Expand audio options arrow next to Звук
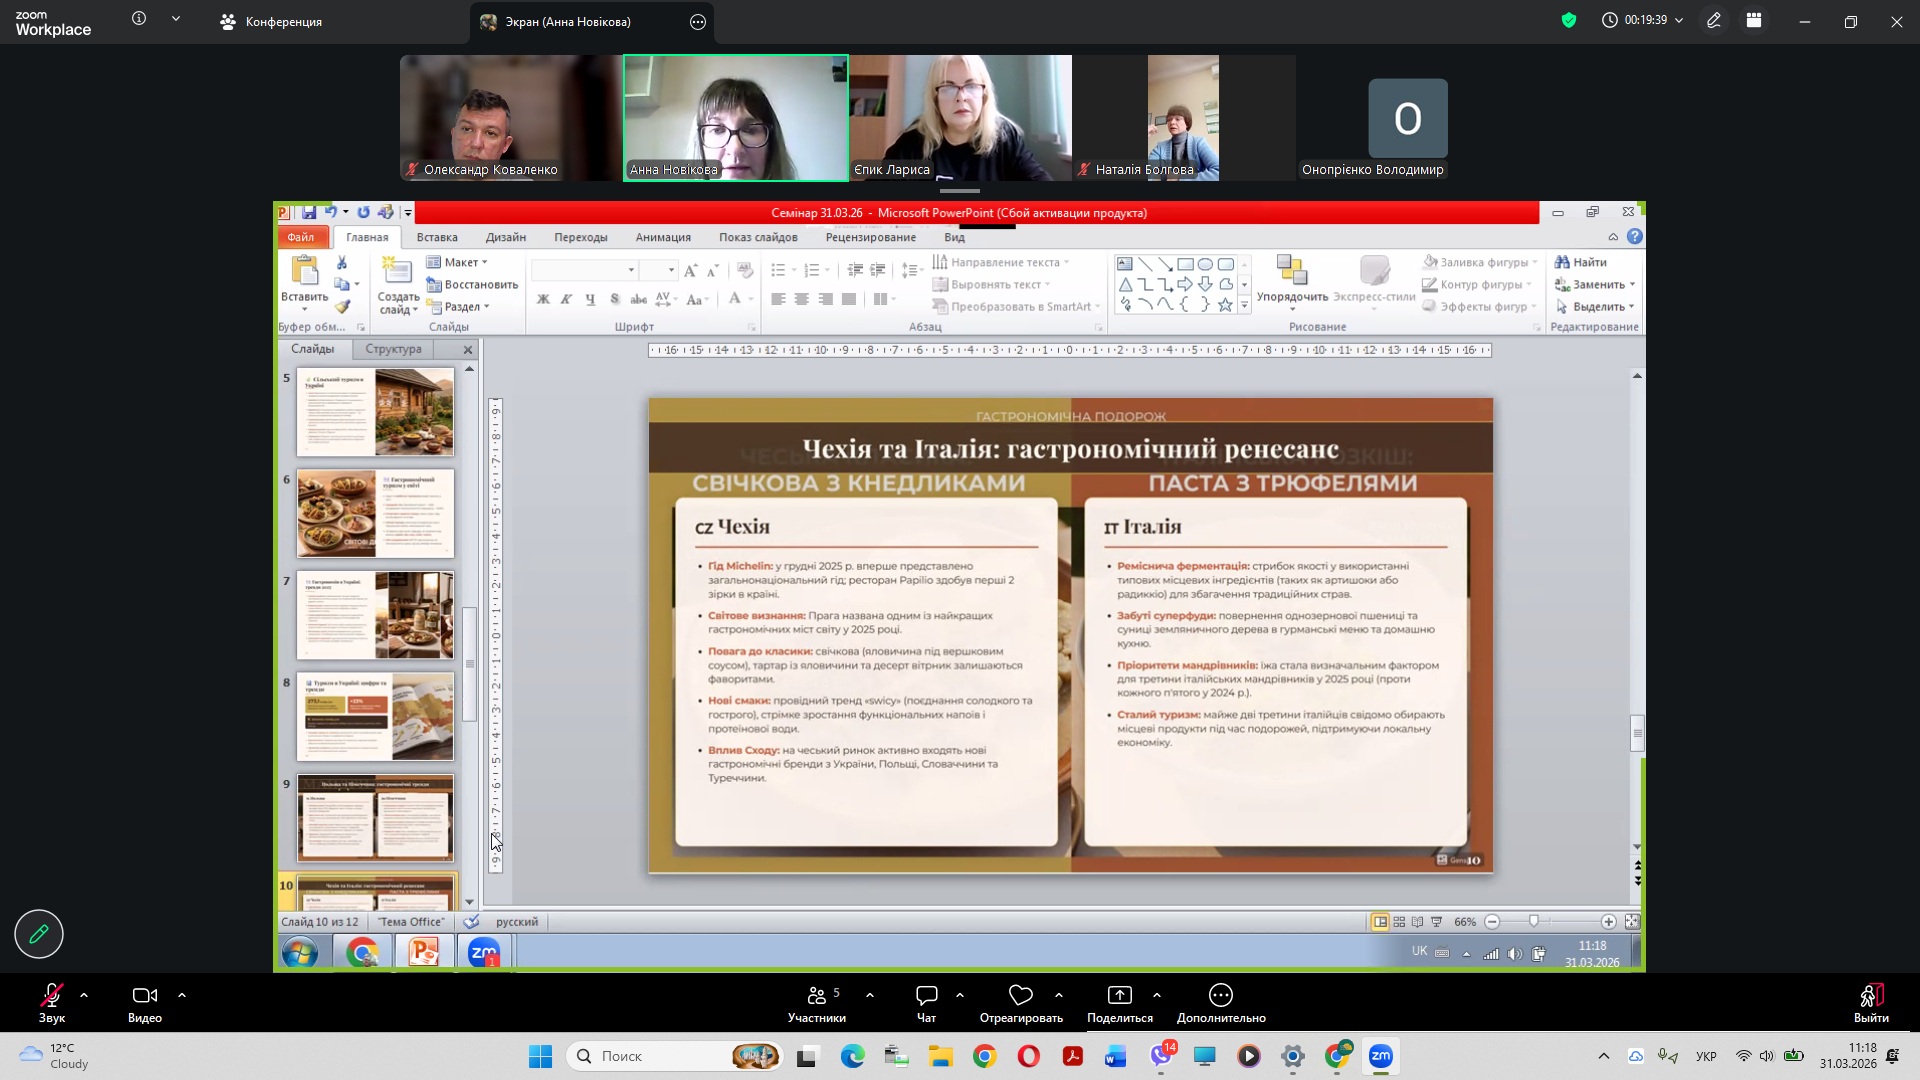This screenshot has height=1080, width=1920. pyautogui.click(x=84, y=995)
